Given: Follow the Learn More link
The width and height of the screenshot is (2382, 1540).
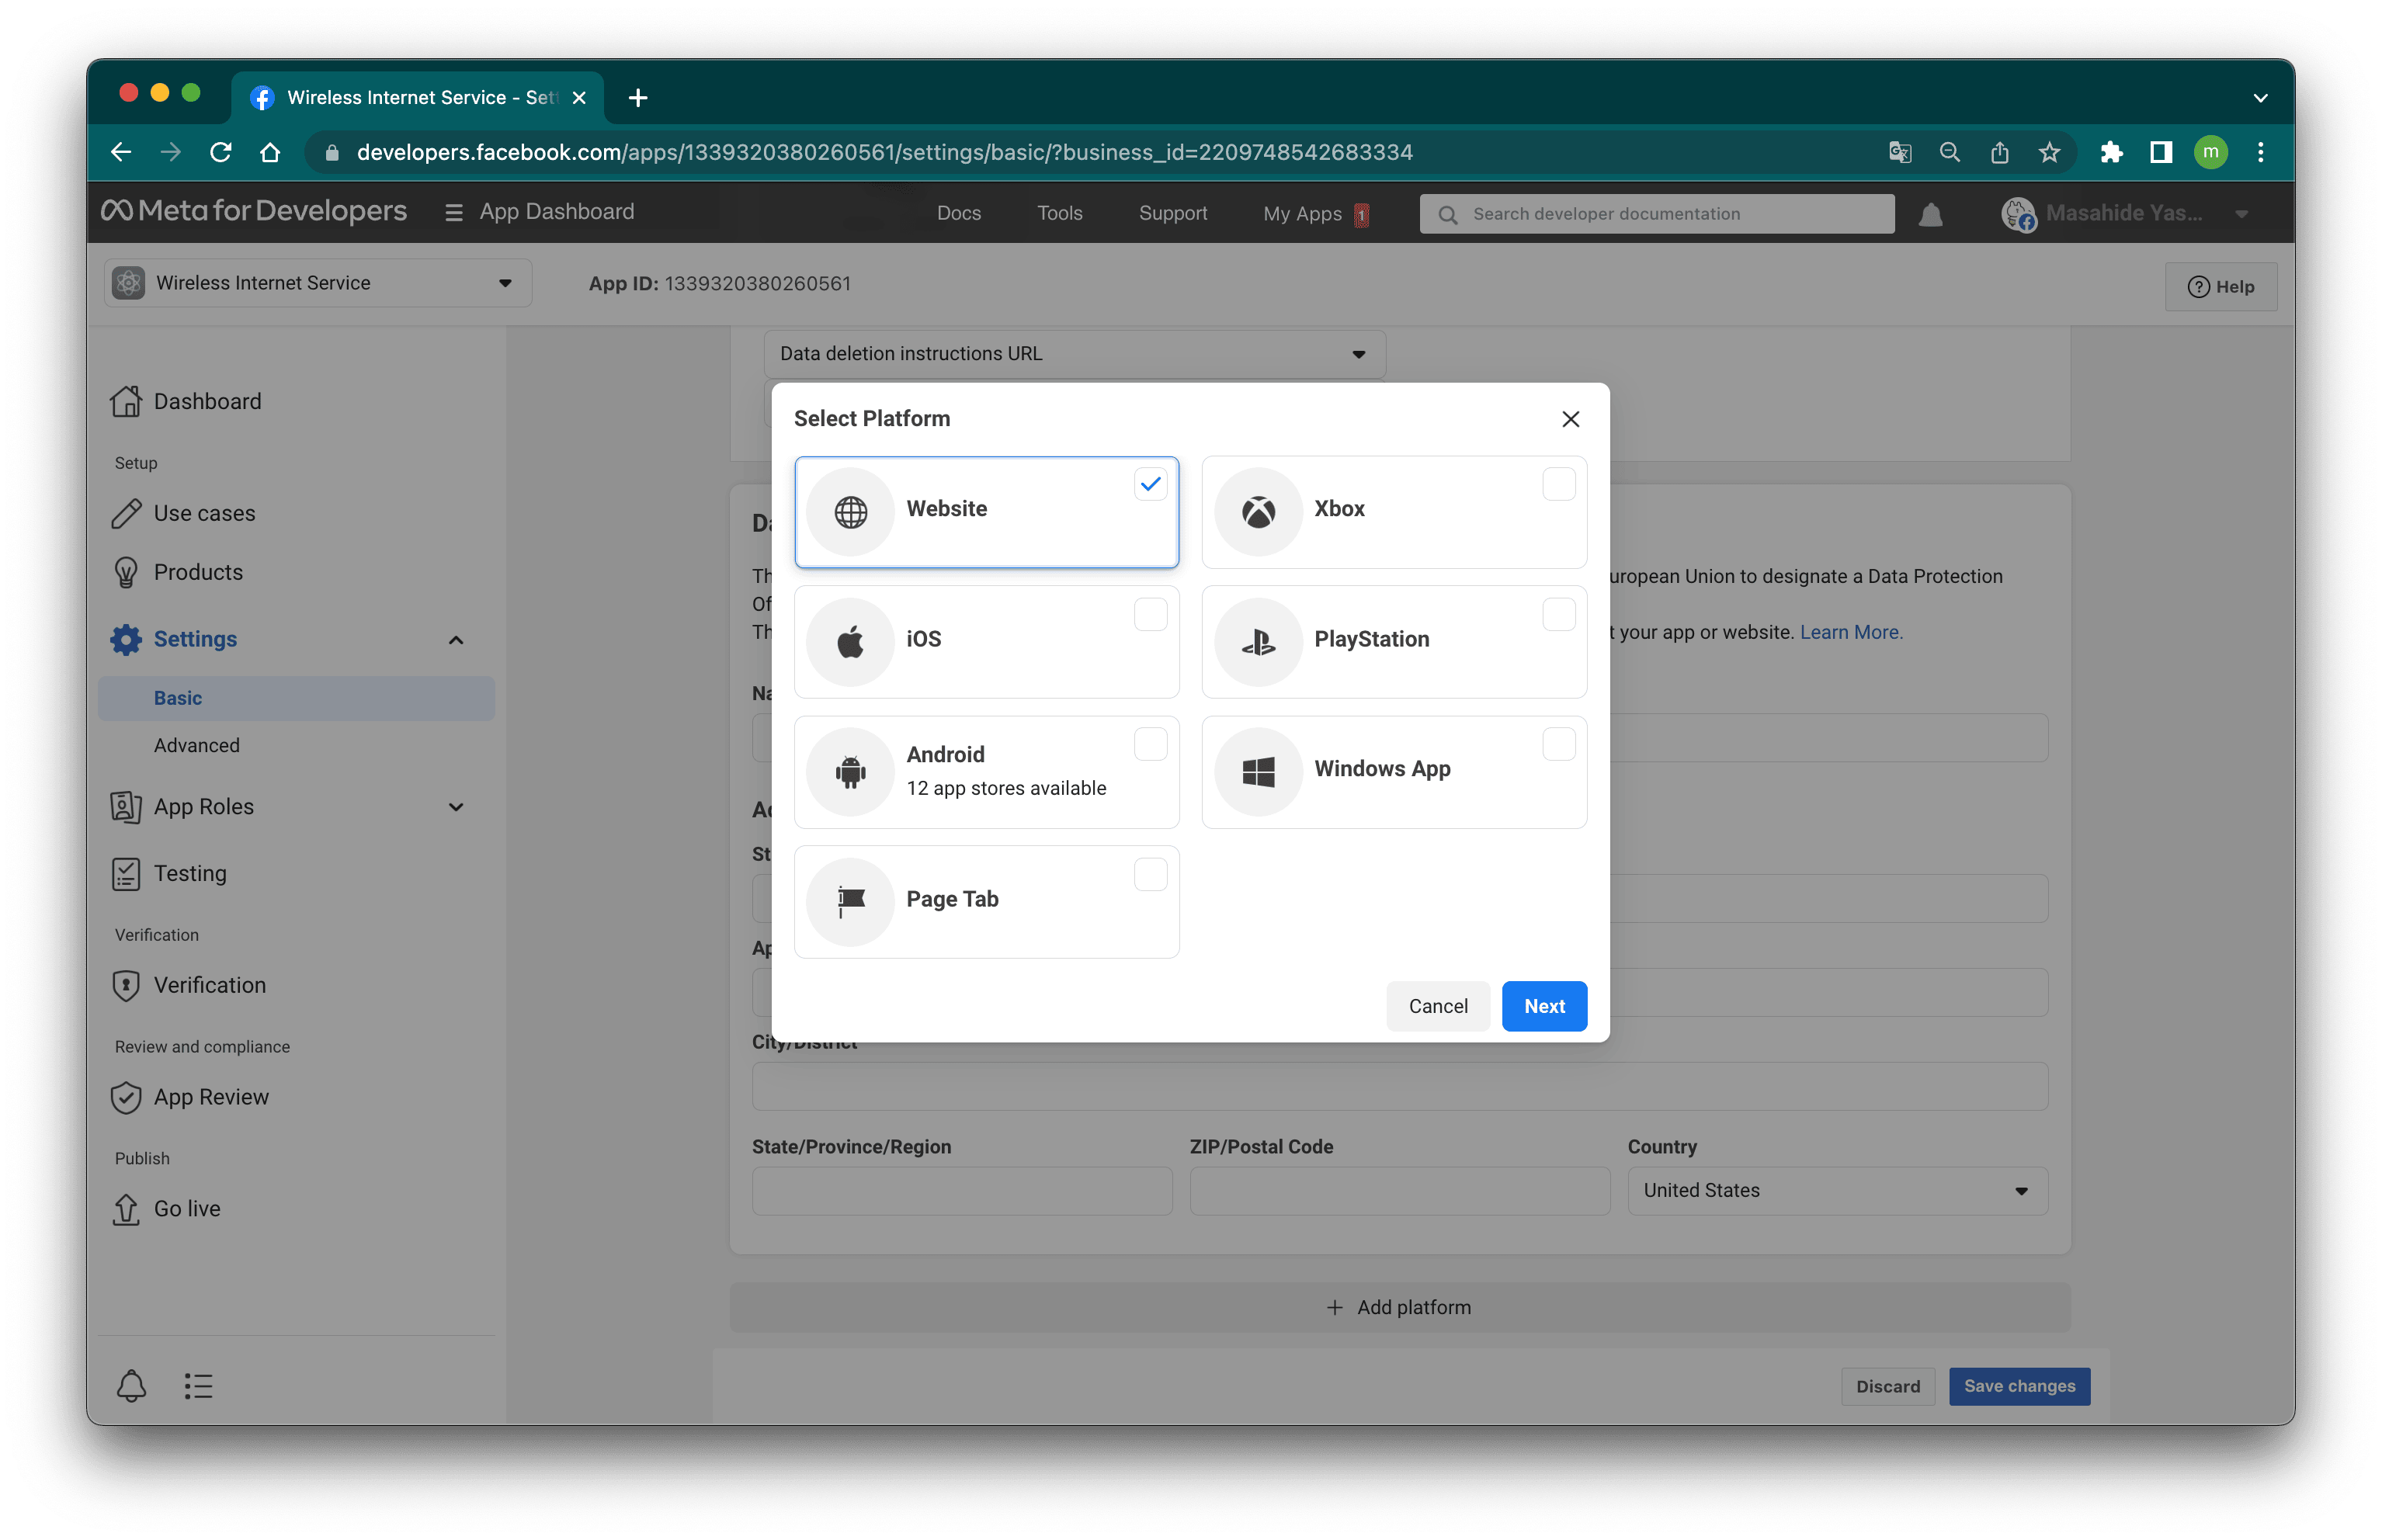Looking at the screenshot, I should (1850, 632).
